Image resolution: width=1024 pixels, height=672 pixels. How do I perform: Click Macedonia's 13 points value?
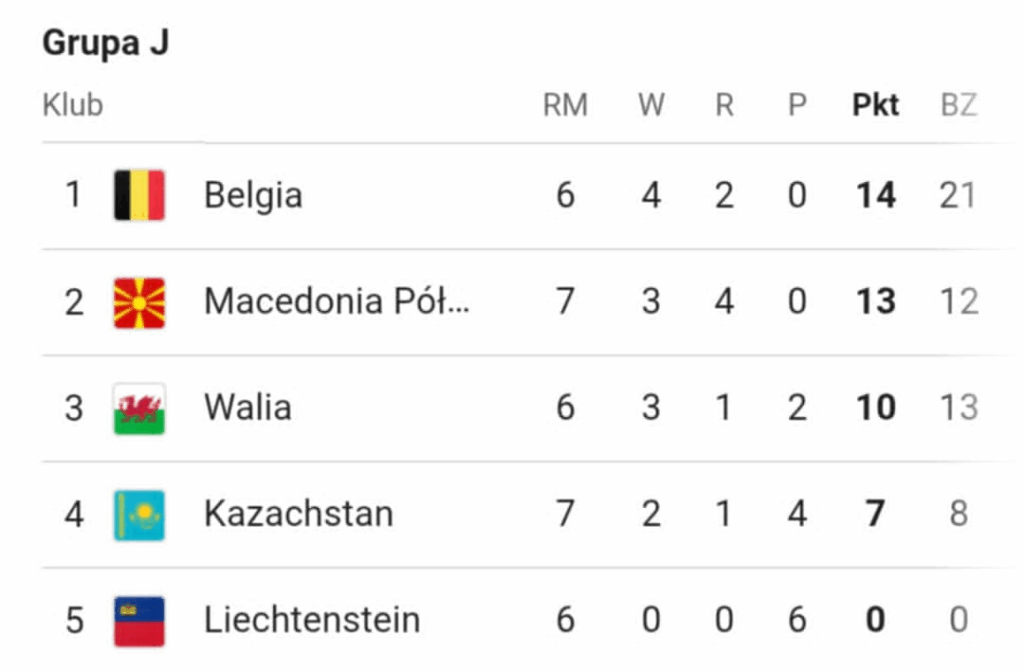tap(875, 302)
